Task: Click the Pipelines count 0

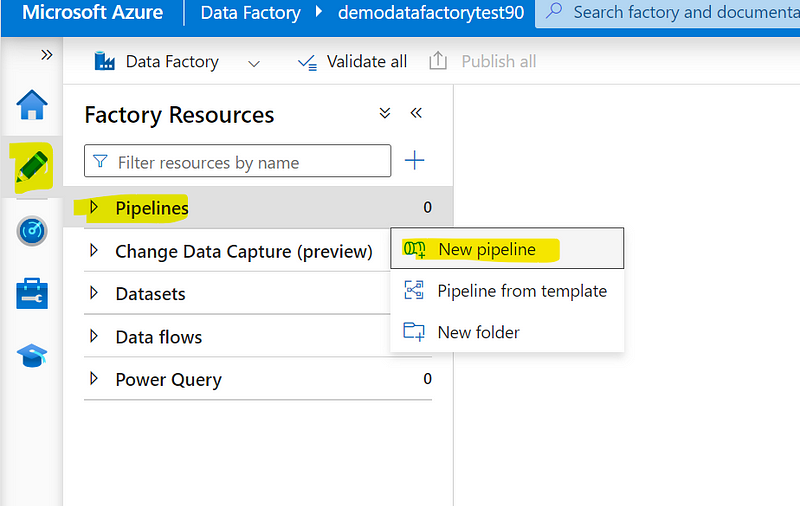Action: [x=428, y=207]
